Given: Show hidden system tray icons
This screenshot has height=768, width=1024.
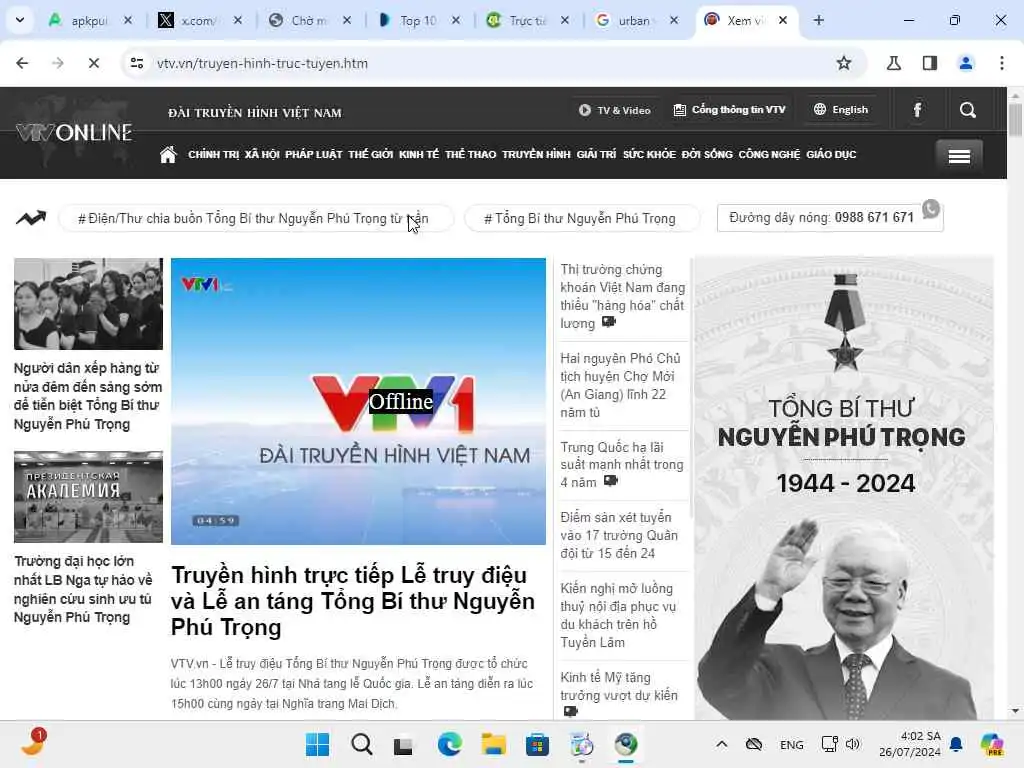Looking at the screenshot, I should [x=722, y=744].
